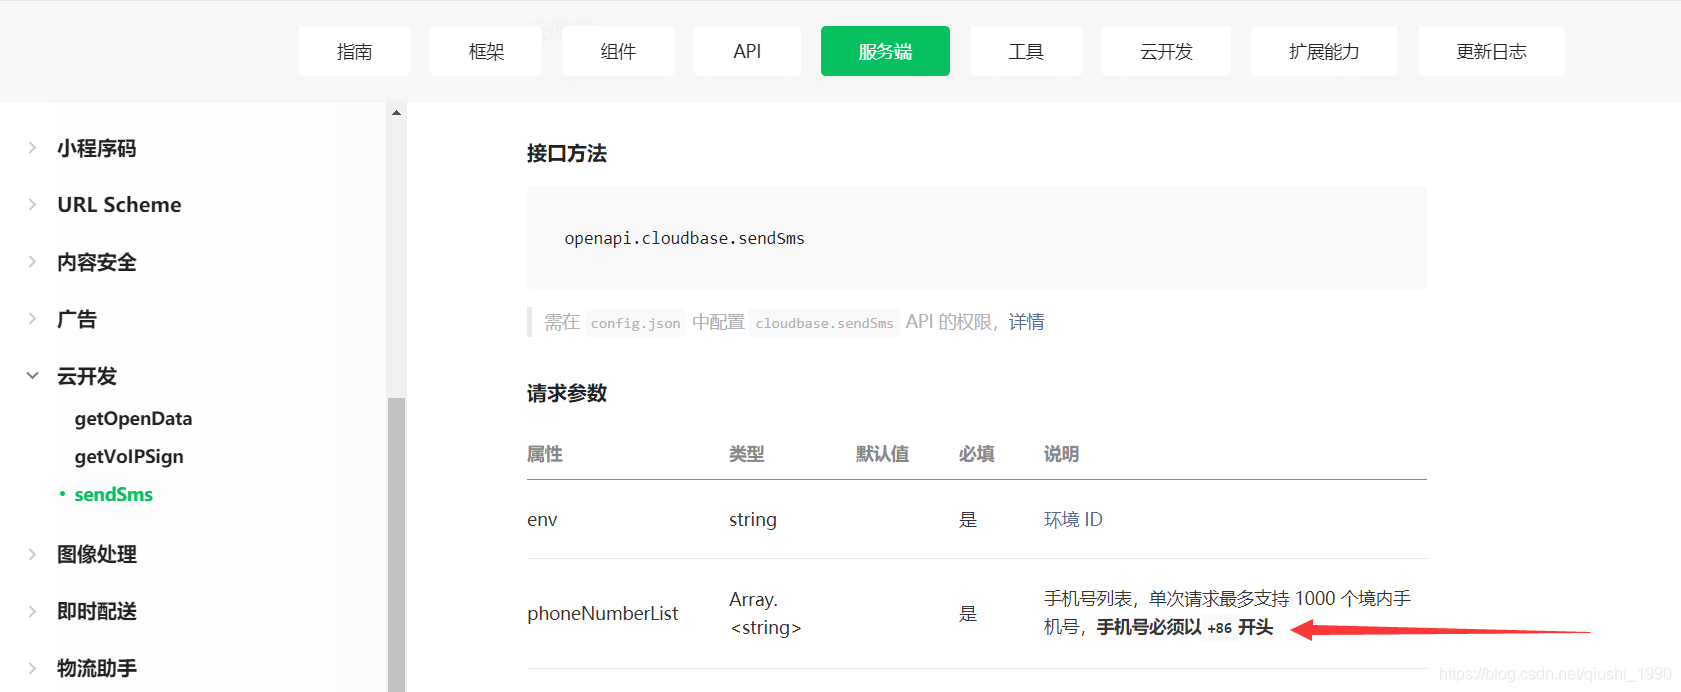Click the 接口方法 heading

pos(567,153)
